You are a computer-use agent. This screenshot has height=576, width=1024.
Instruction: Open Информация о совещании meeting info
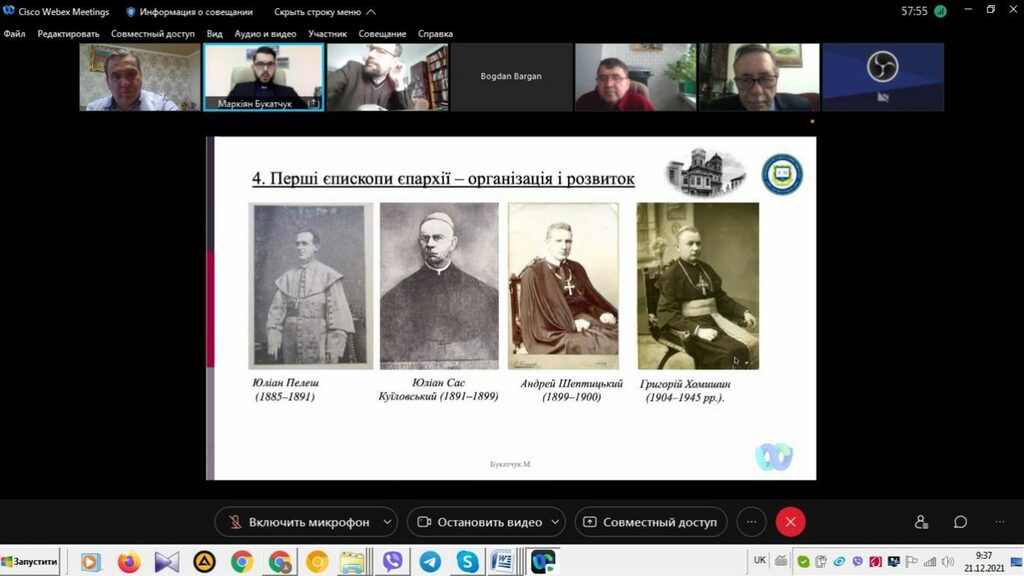pyautogui.click(x=189, y=12)
